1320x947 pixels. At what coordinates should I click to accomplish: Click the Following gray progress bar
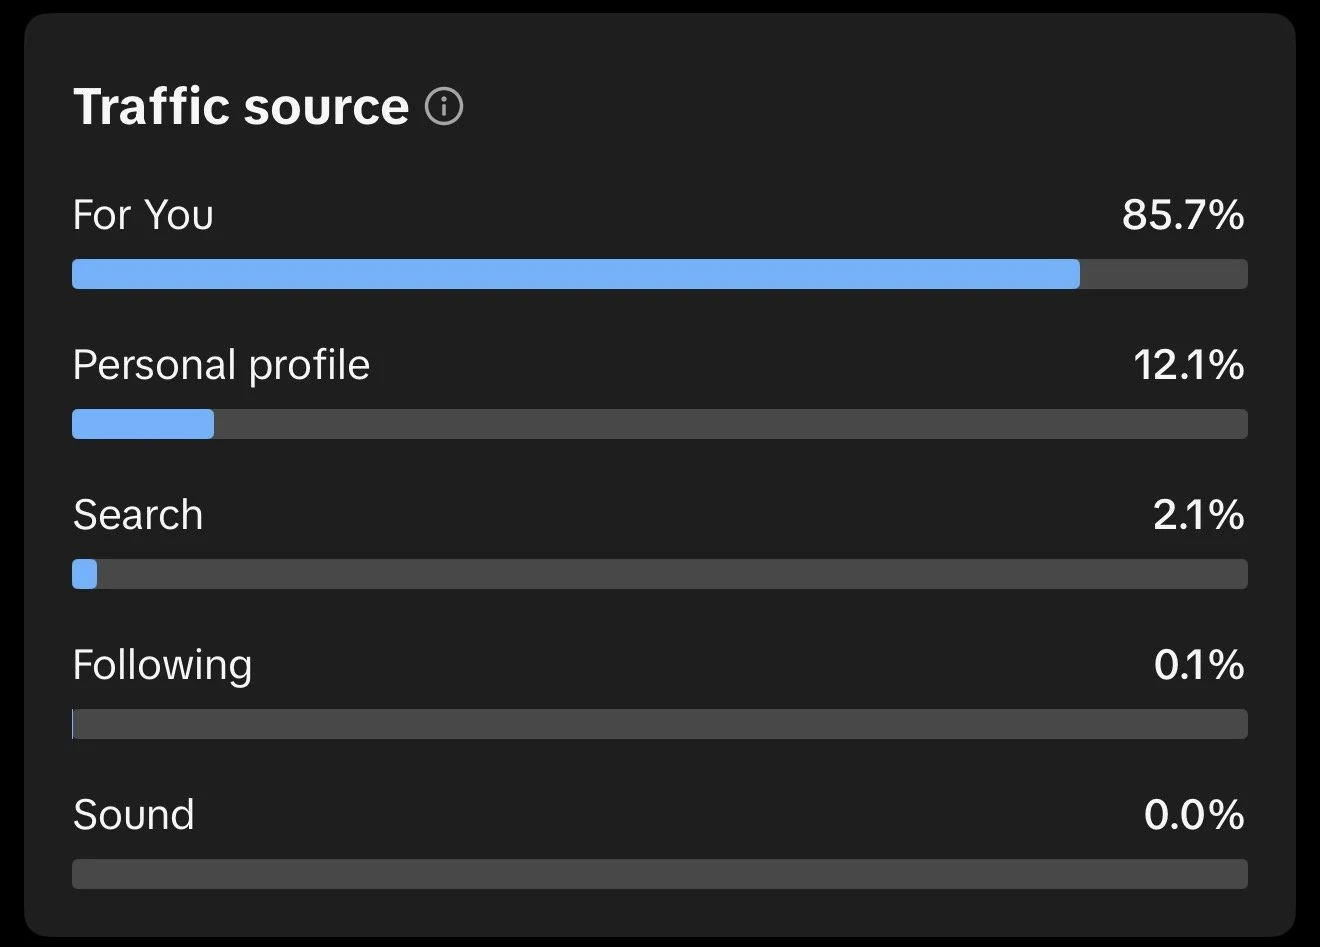pyautogui.click(x=660, y=724)
